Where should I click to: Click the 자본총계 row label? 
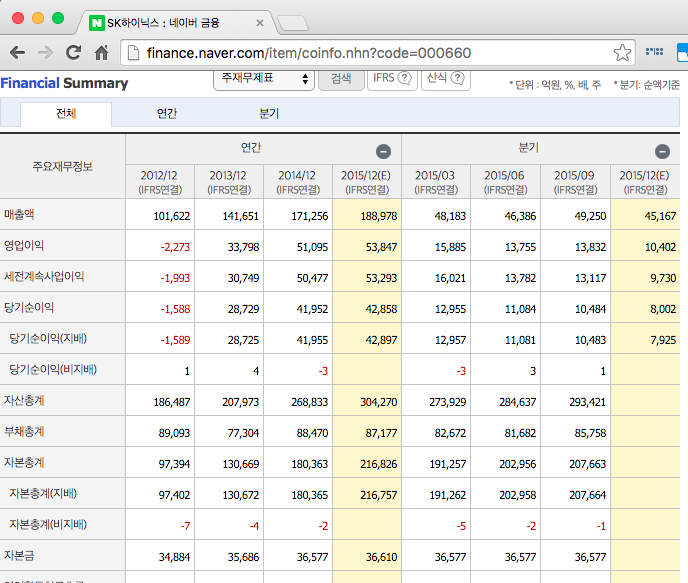(x=24, y=462)
